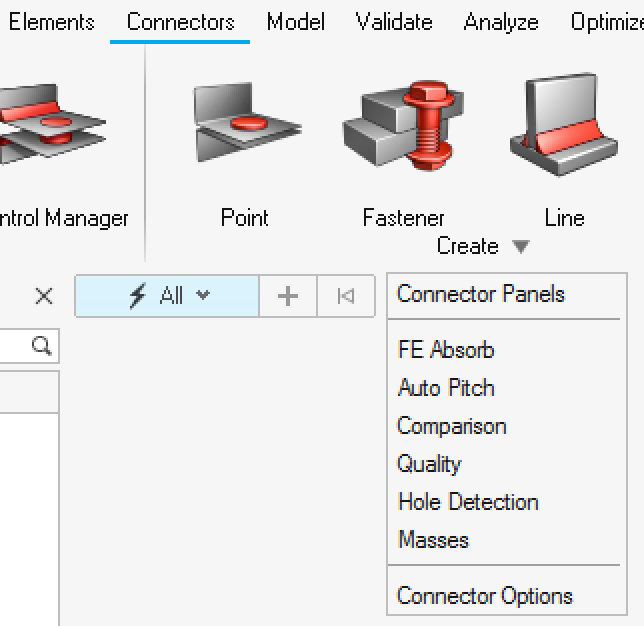The width and height of the screenshot is (644, 626).
Task: Select Comparison in Connector Panels
Action: point(452,426)
